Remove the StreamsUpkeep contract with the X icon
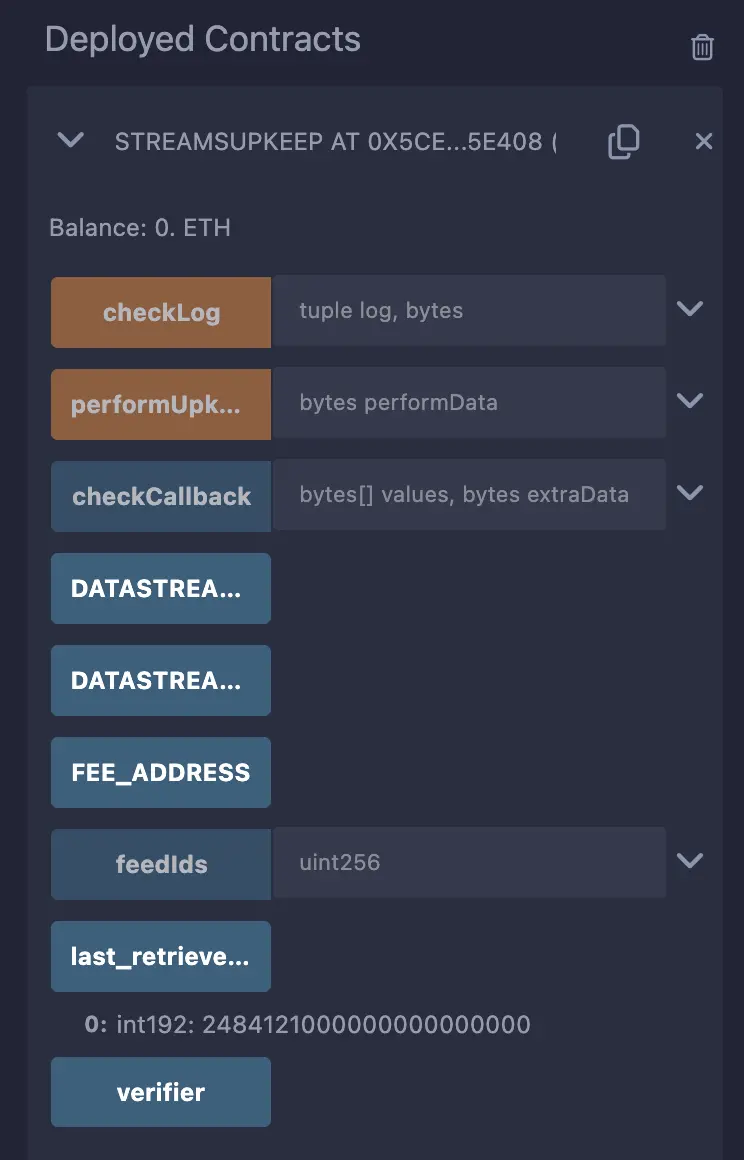This screenshot has width=744, height=1160. [x=704, y=141]
